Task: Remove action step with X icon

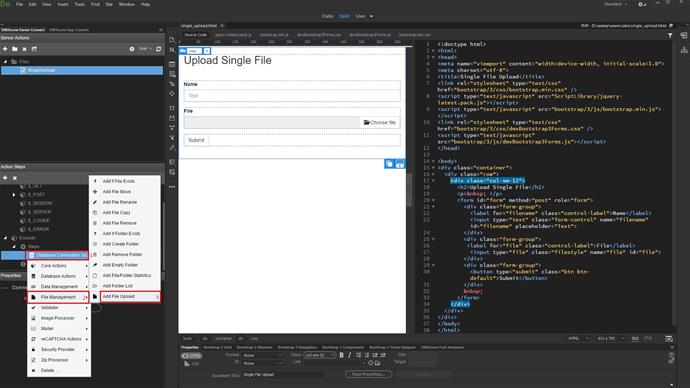Action: click(x=15, y=178)
